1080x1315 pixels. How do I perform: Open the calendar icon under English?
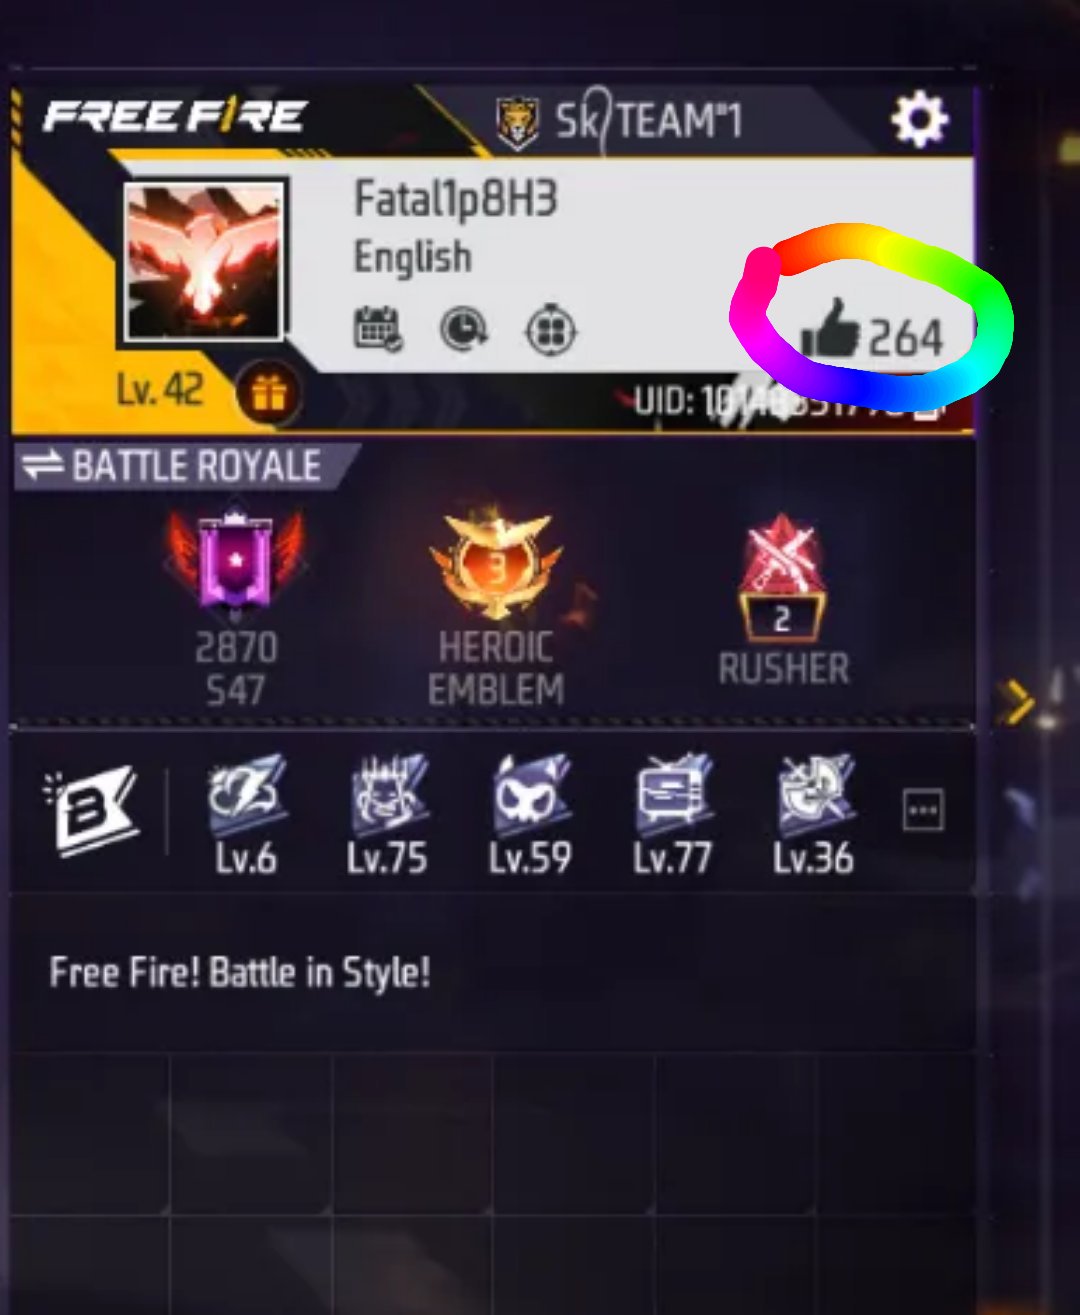pos(379,329)
